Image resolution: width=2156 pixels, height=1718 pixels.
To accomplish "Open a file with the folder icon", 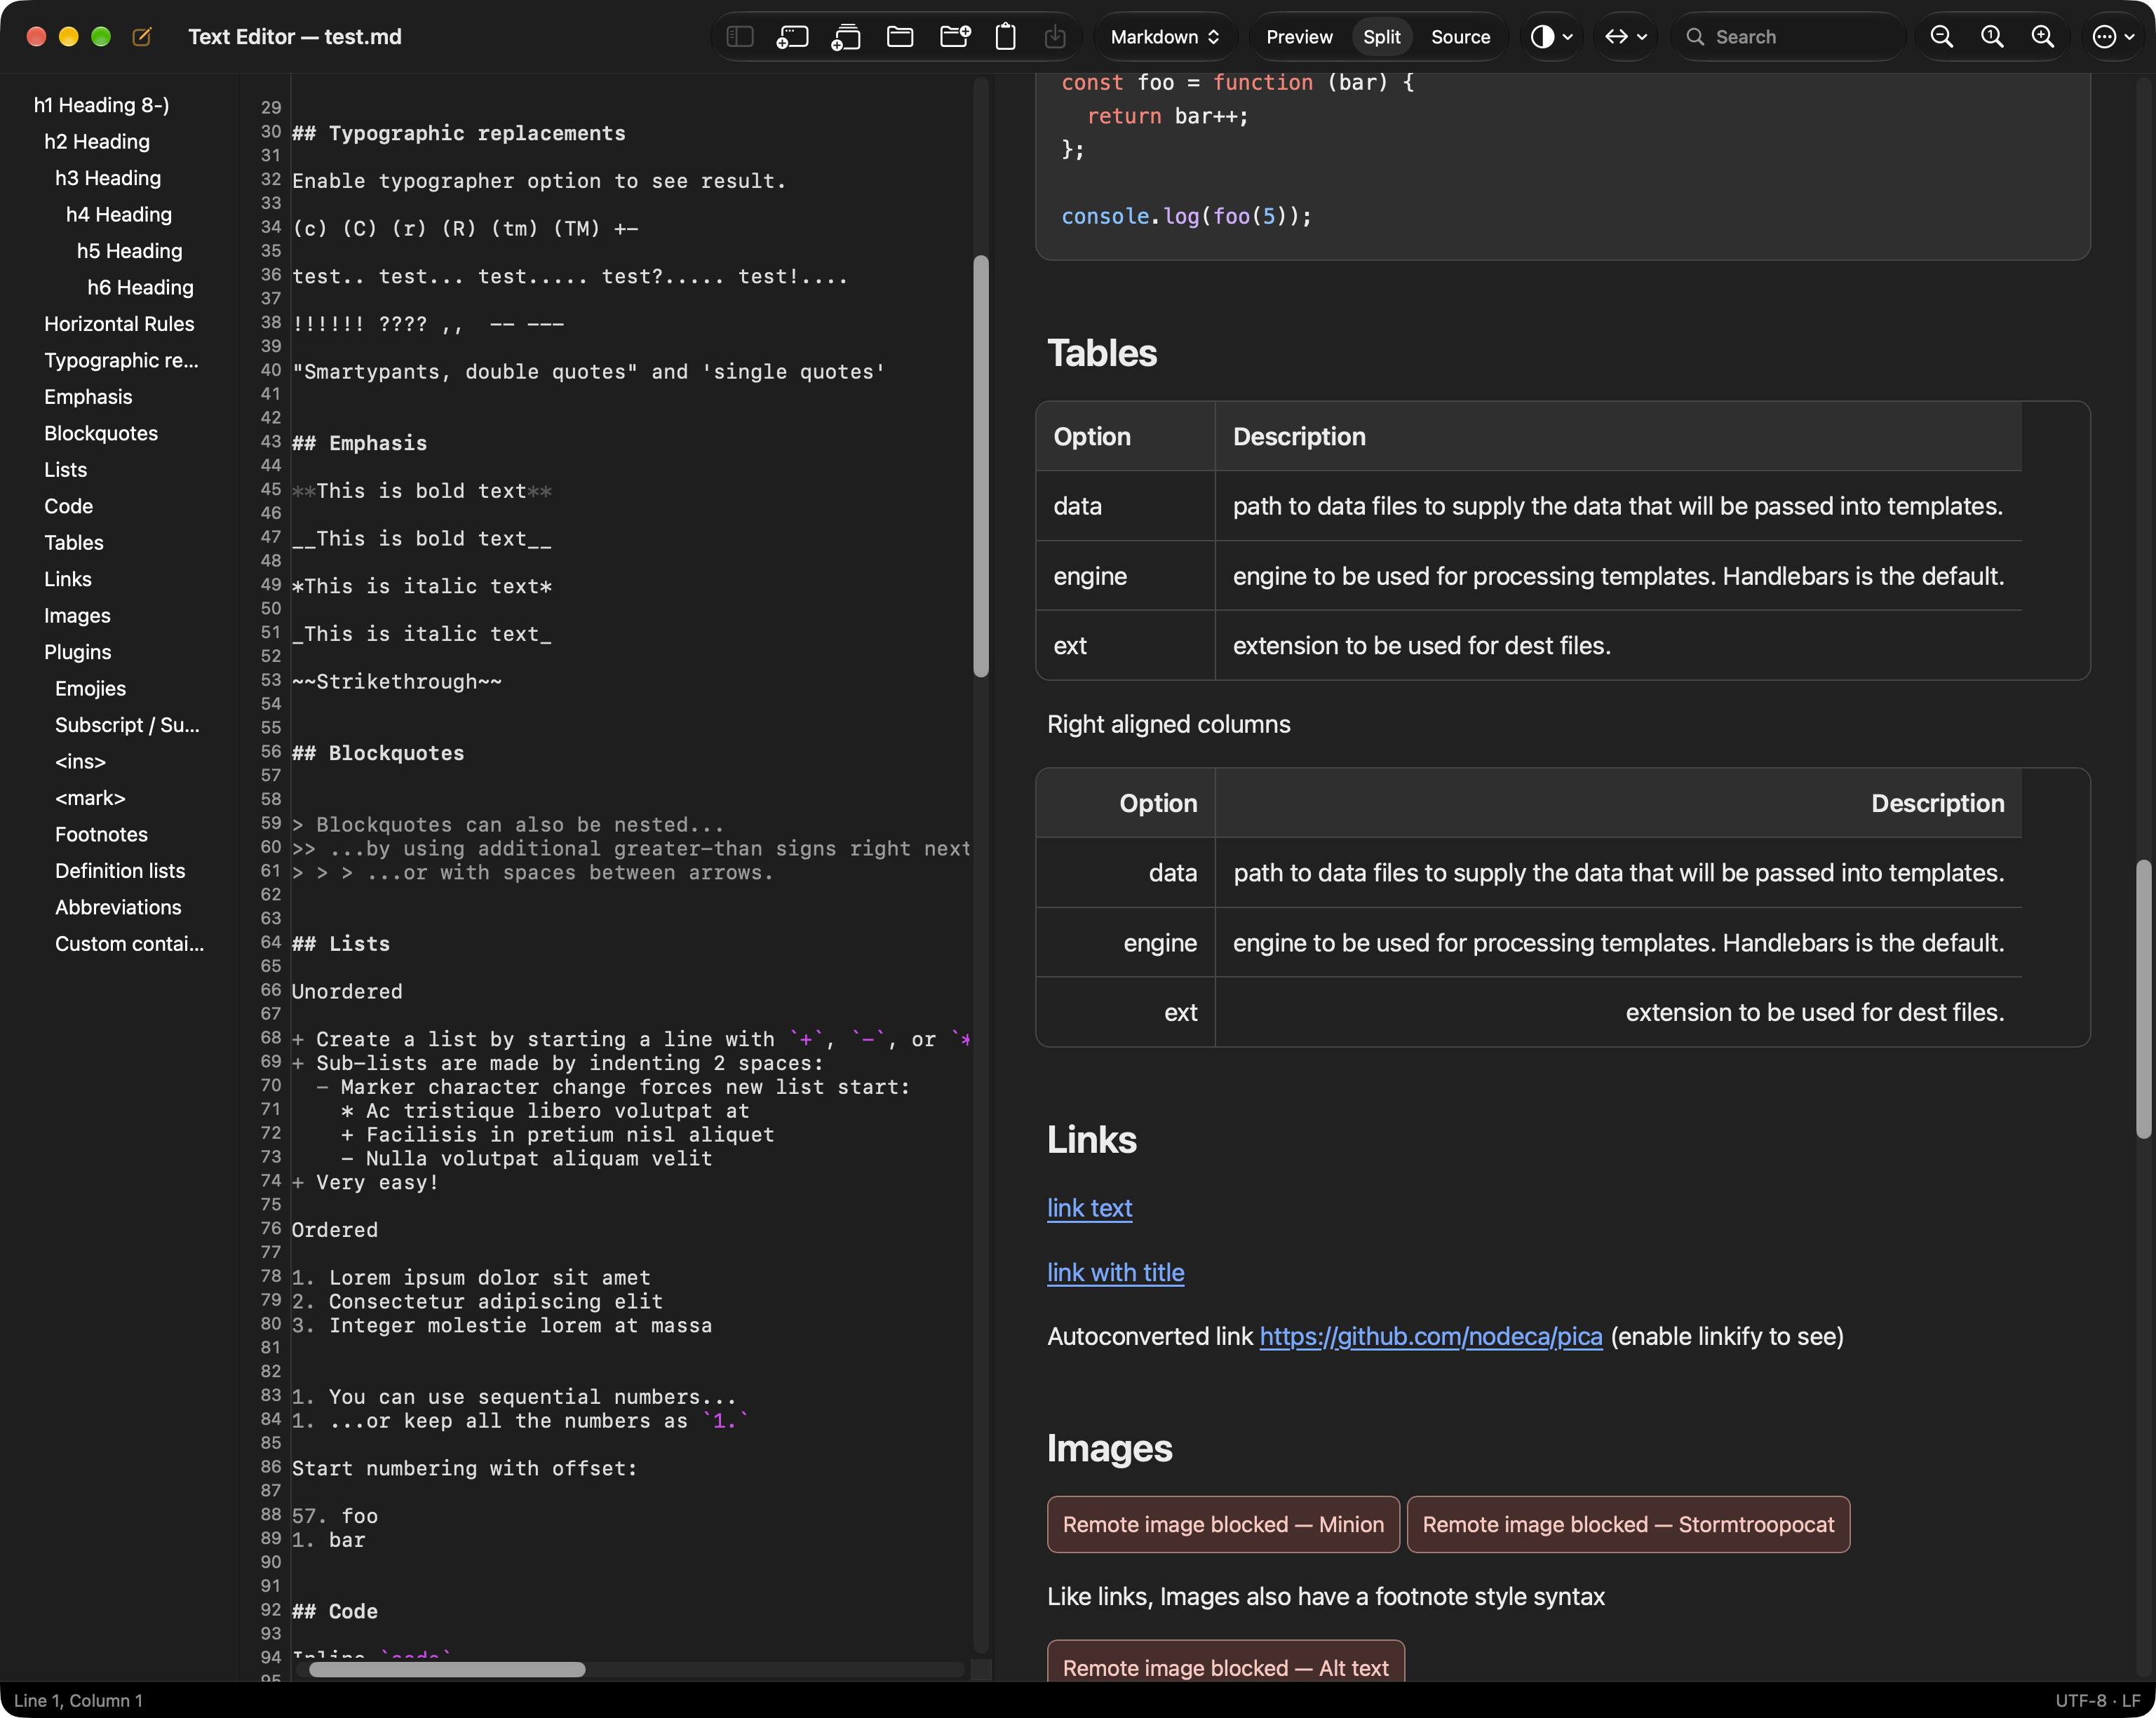I will click(900, 37).
